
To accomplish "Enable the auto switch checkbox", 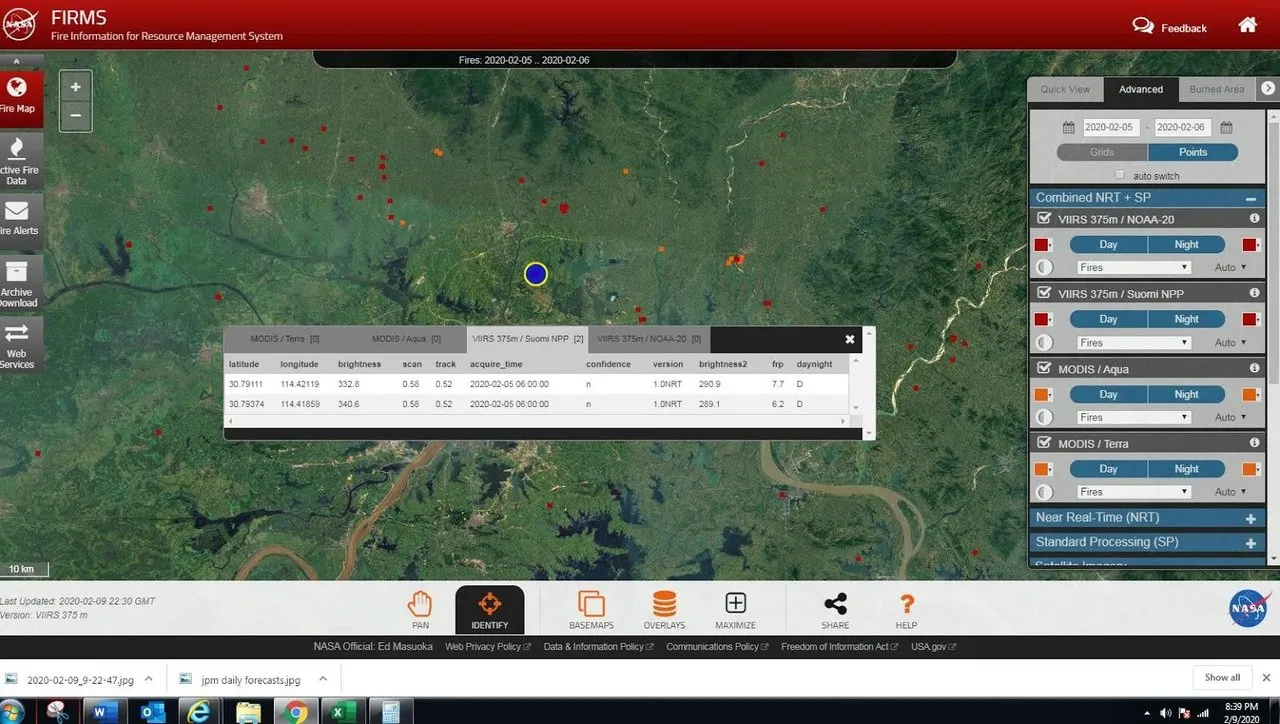I will [x=1120, y=175].
